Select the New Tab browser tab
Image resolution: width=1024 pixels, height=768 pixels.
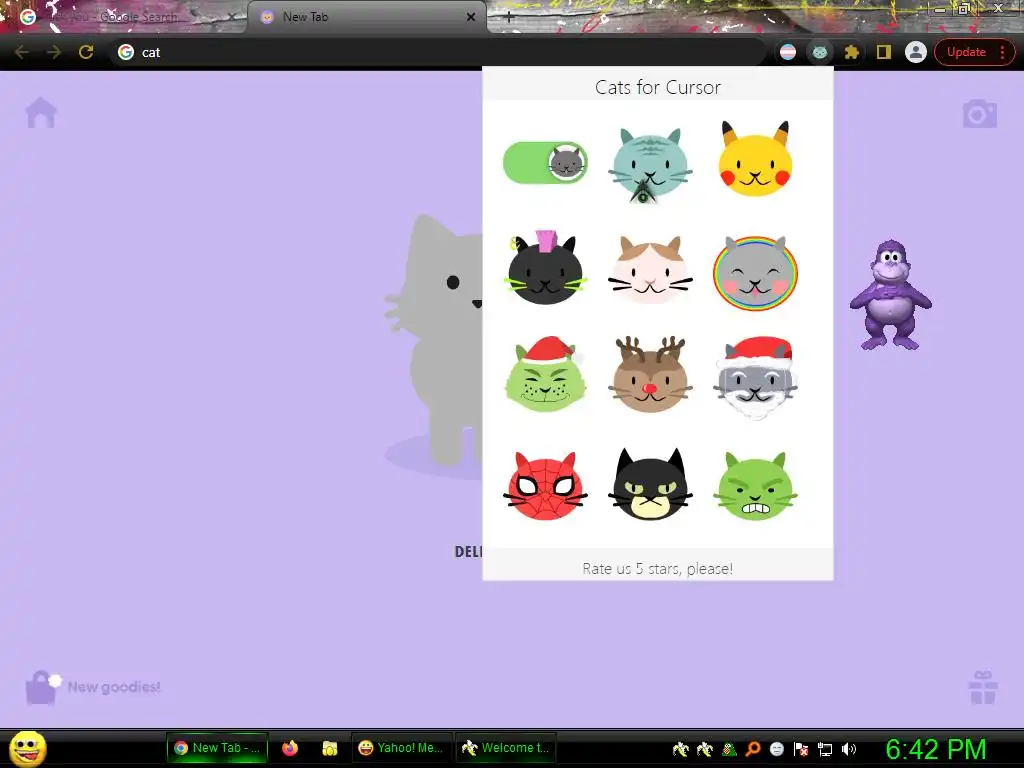[366, 17]
